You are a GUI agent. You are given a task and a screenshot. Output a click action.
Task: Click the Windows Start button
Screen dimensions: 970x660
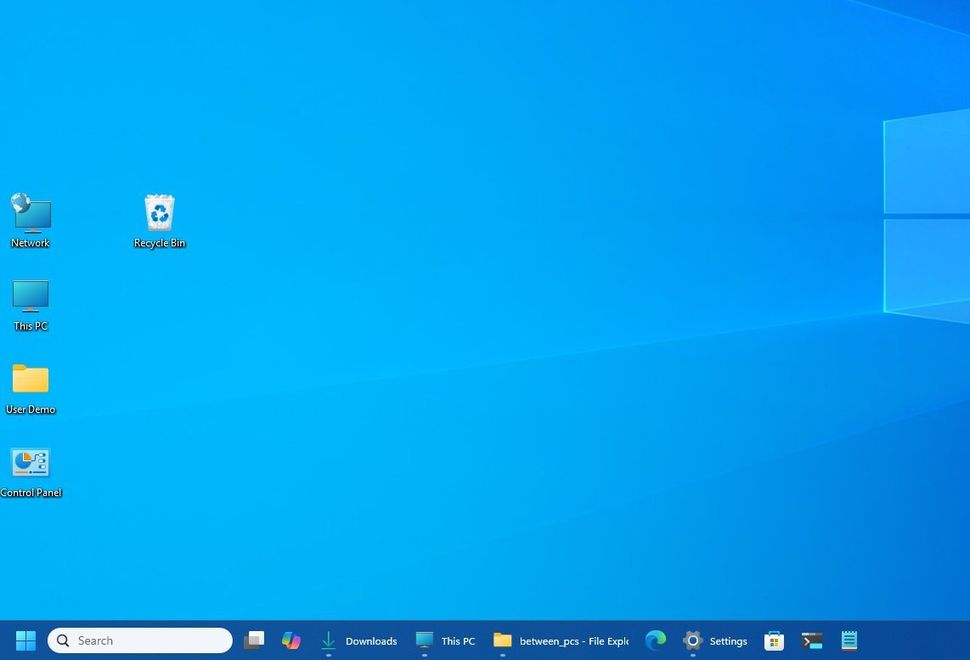(24, 640)
